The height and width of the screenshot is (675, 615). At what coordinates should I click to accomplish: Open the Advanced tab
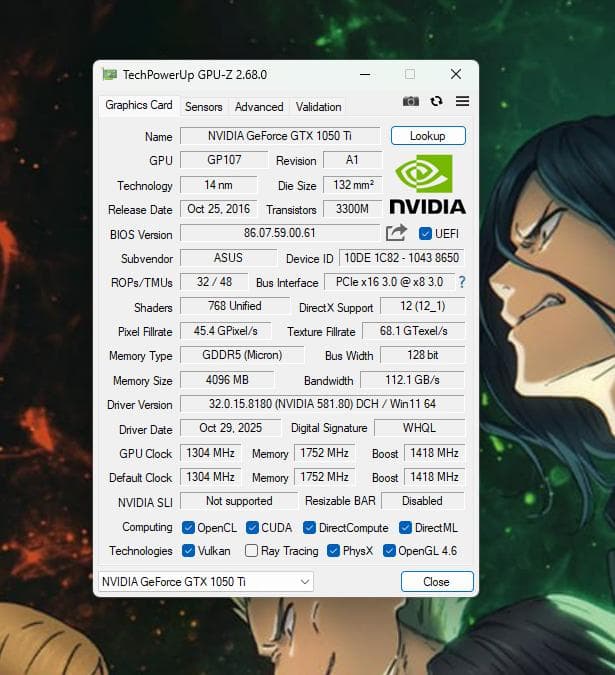259,107
